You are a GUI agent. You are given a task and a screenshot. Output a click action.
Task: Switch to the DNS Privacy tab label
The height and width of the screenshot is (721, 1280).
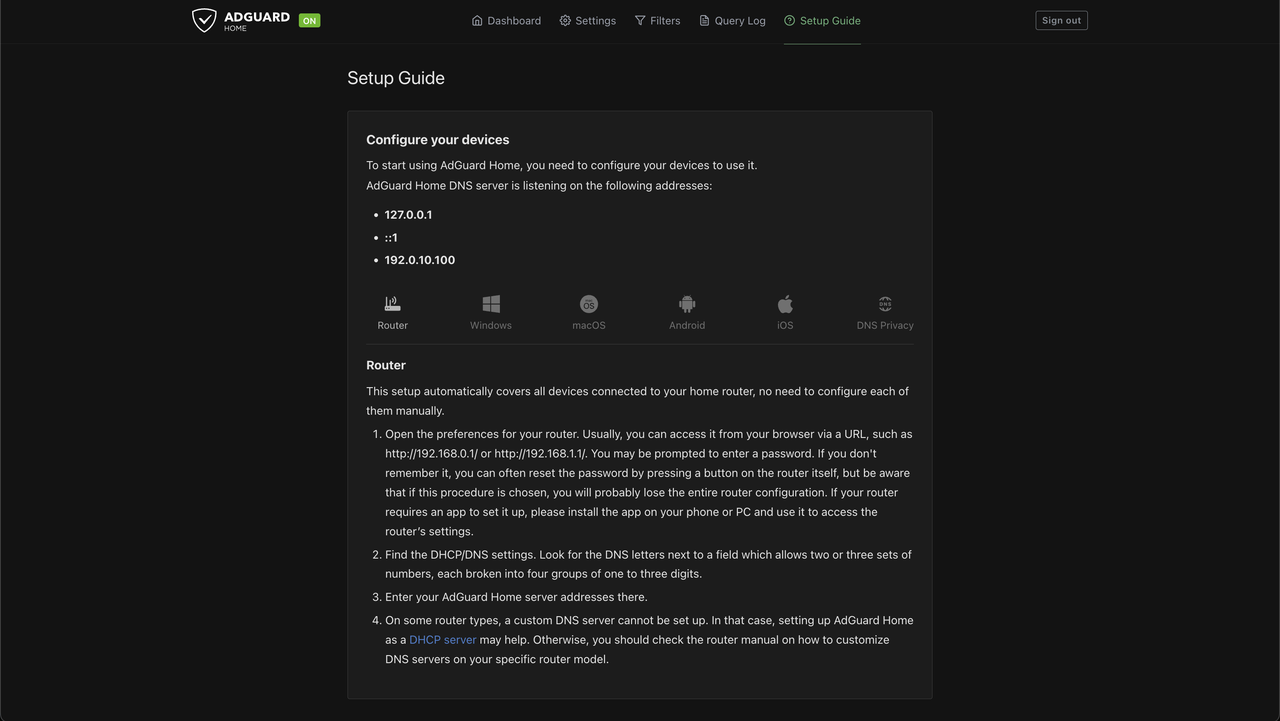(885, 326)
